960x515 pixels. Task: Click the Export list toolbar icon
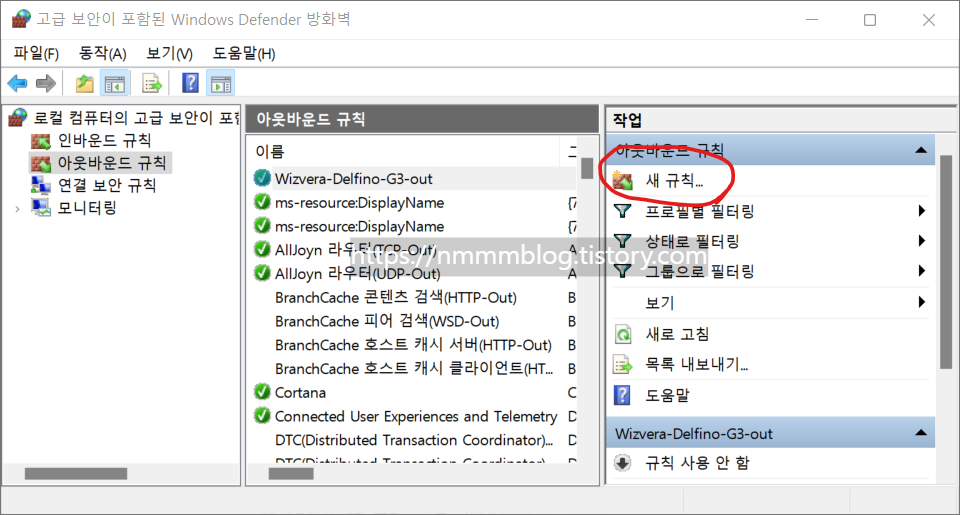151,83
